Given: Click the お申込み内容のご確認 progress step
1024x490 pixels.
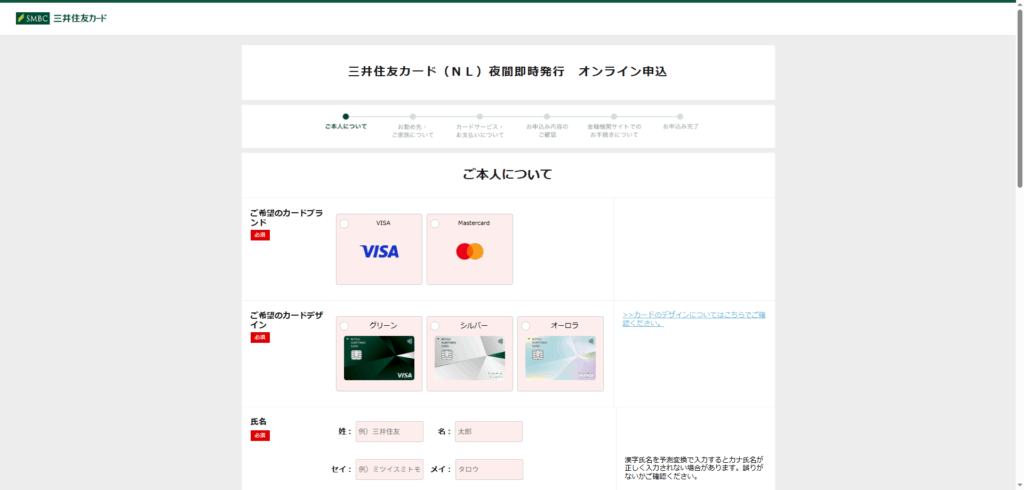Looking at the screenshot, I should (x=547, y=126).
